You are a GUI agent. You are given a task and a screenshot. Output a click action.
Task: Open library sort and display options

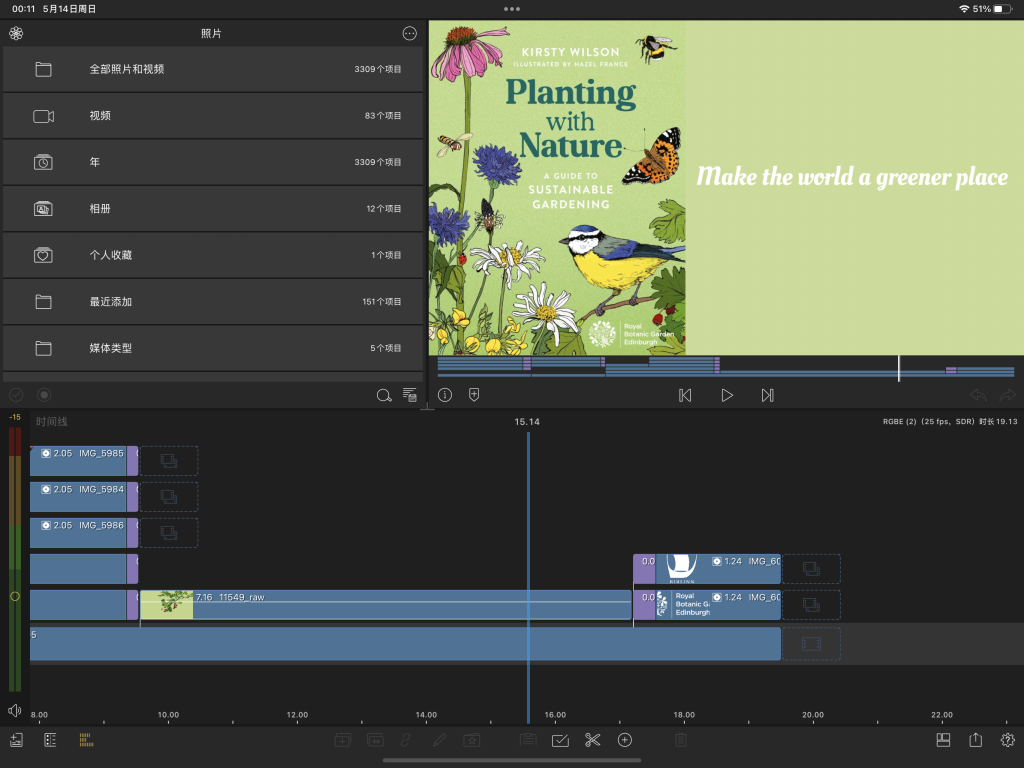tap(409, 395)
